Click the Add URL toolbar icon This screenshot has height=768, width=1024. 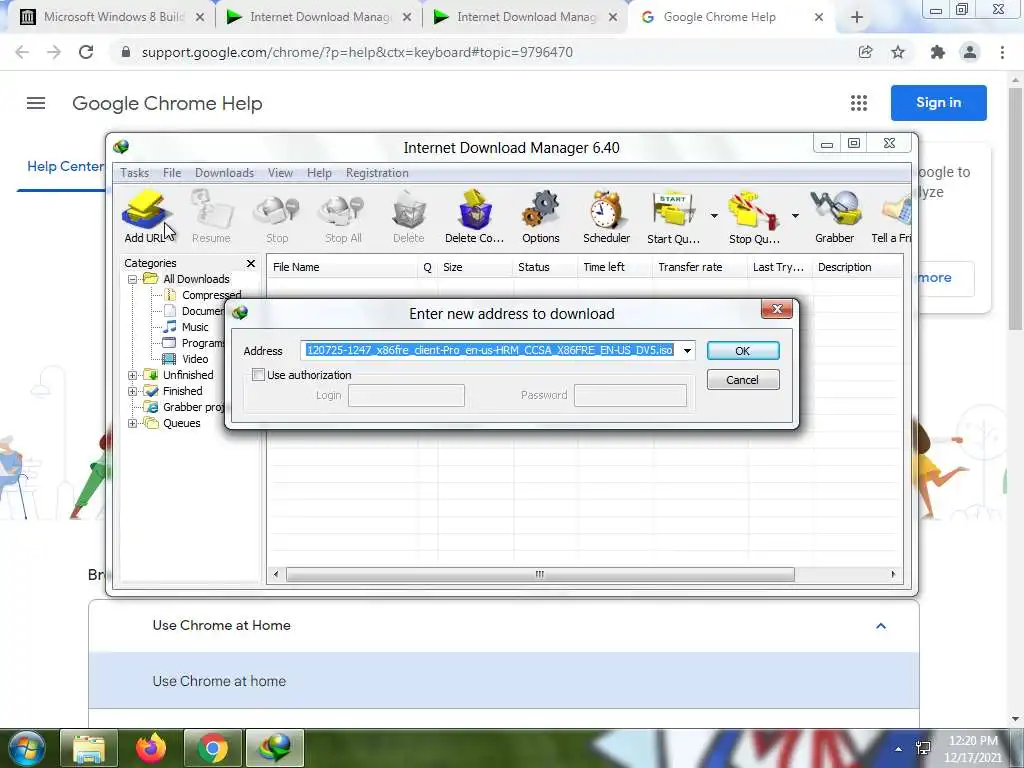tap(145, 217)
